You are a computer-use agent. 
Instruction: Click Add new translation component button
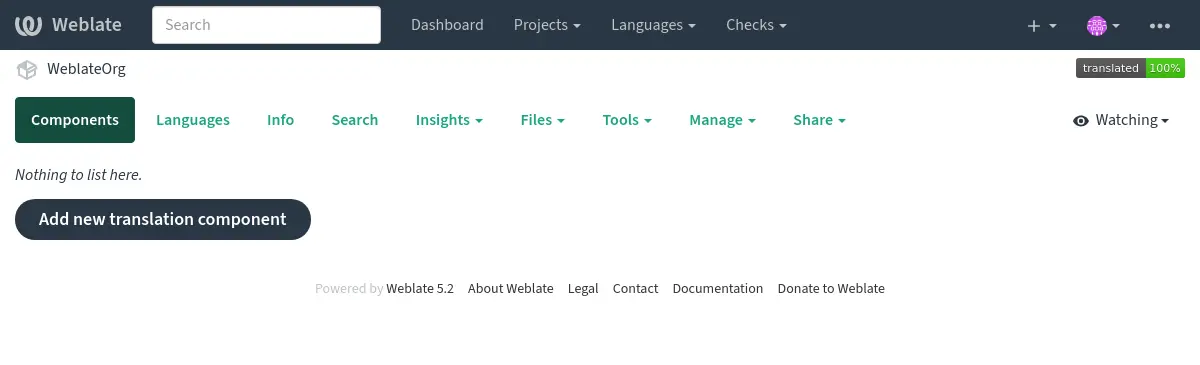tap(163, 219)
